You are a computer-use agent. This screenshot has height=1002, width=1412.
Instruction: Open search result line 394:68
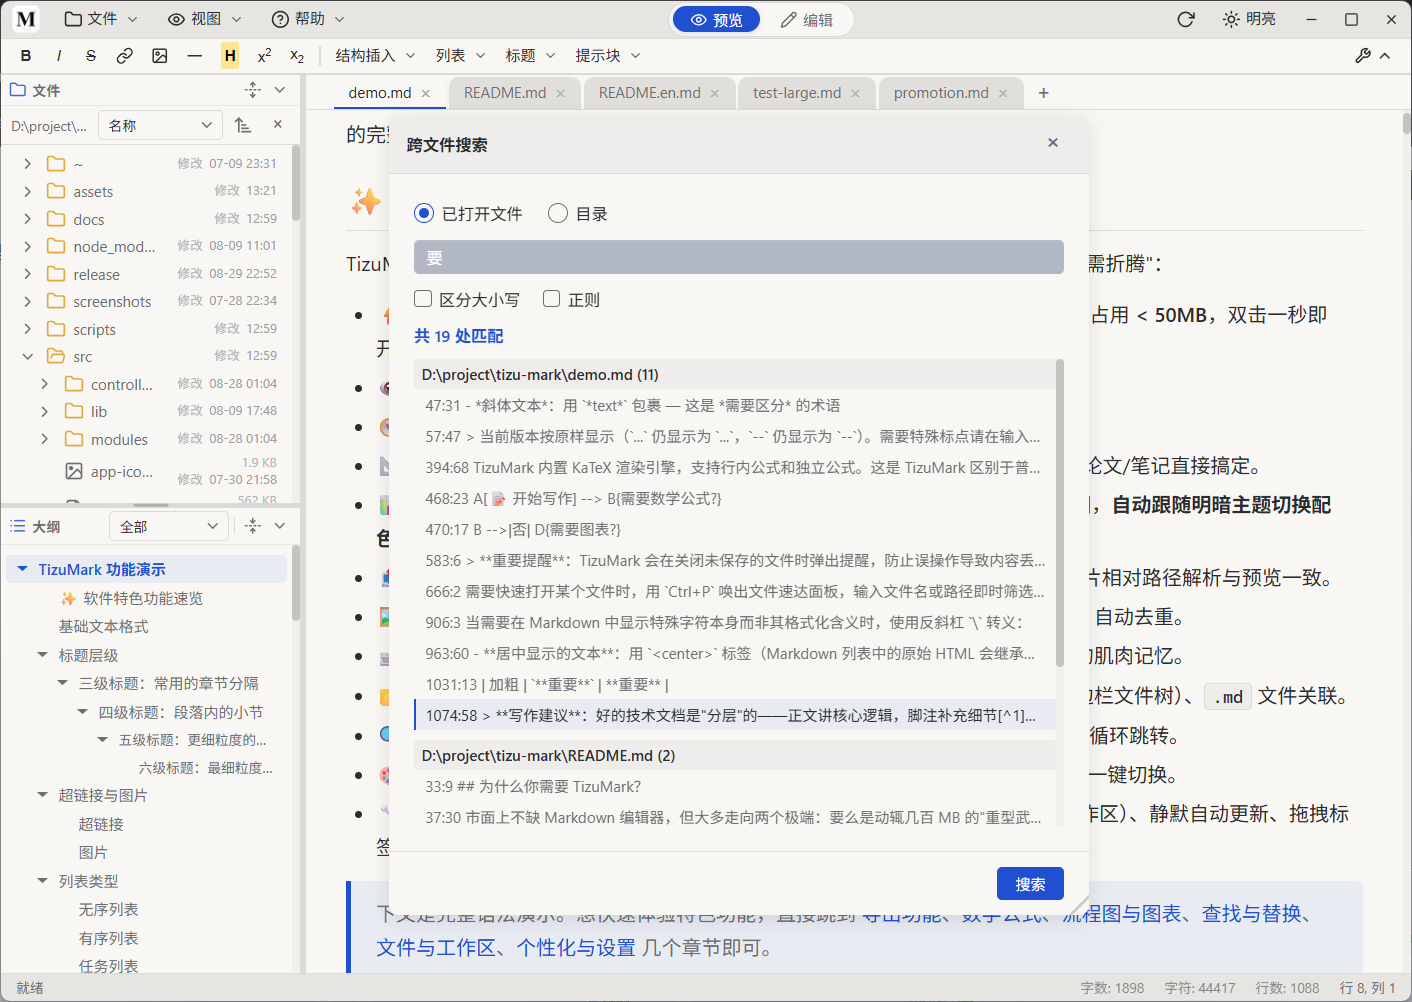734,468
